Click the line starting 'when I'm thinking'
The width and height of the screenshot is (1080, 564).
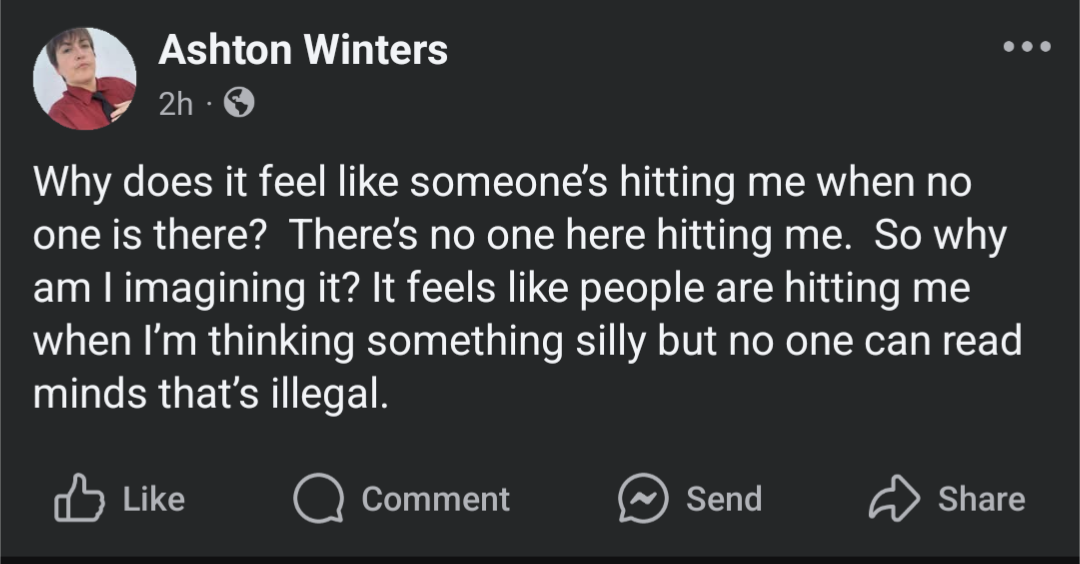click(x=528, y=342)
